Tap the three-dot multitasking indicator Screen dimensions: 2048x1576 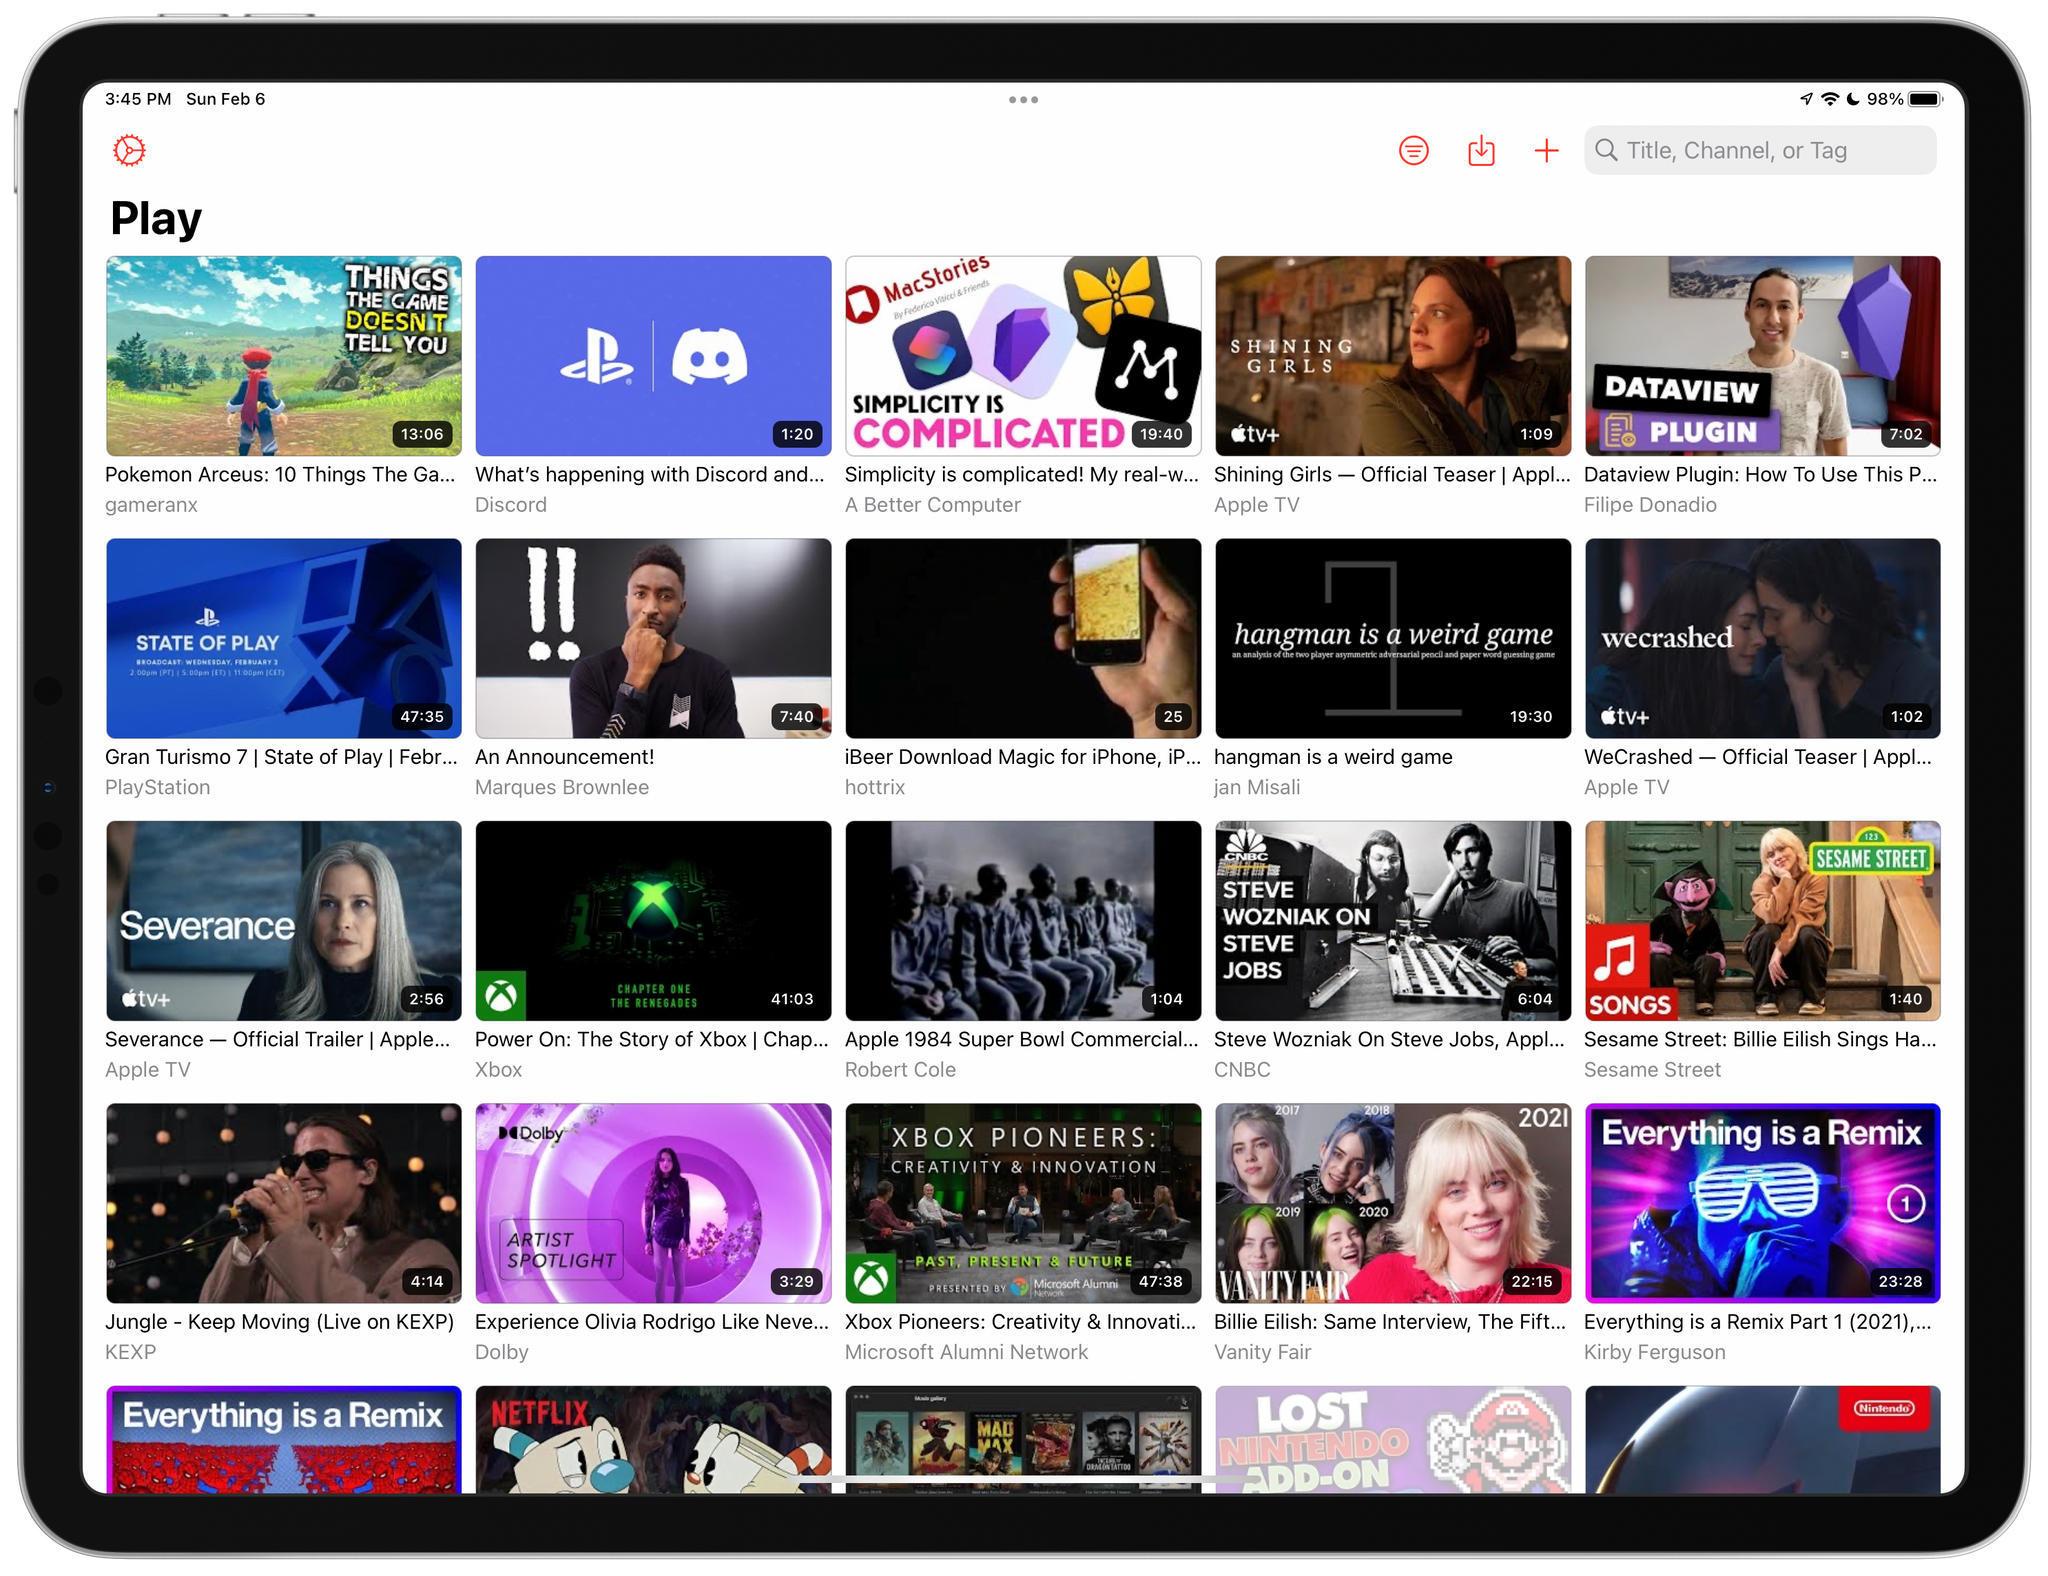point(1023,100)
